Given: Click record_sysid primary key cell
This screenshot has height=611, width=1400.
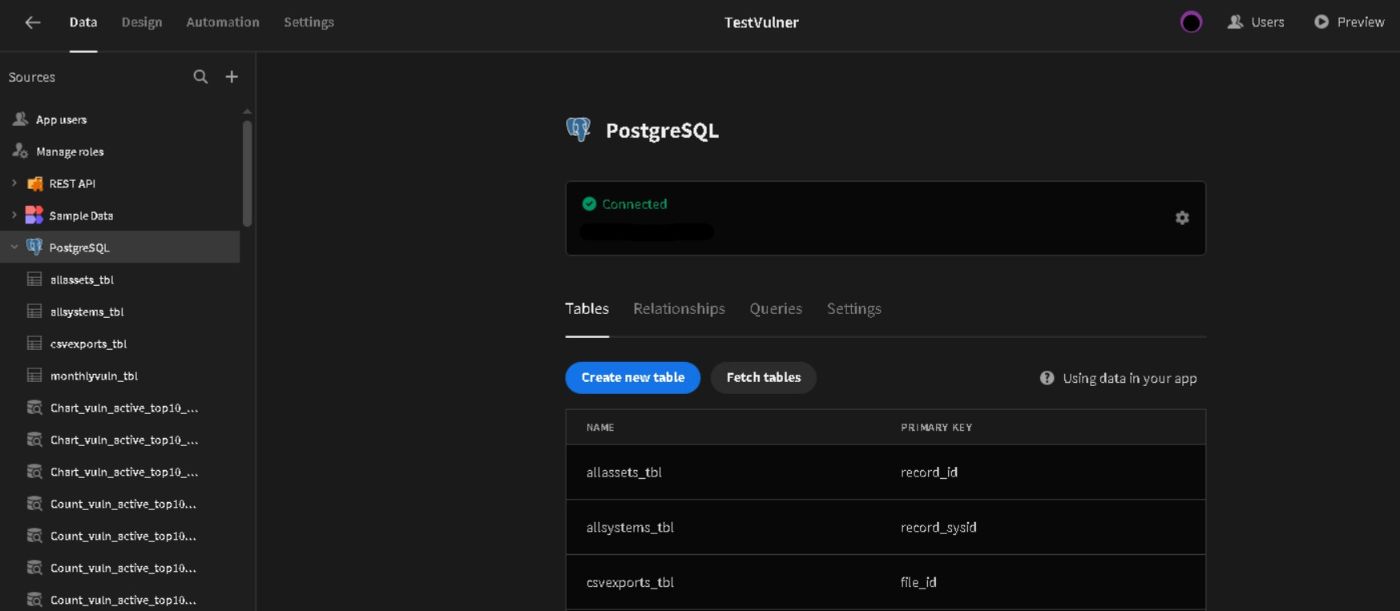Looking at the screenshot, I should (938, 527).
